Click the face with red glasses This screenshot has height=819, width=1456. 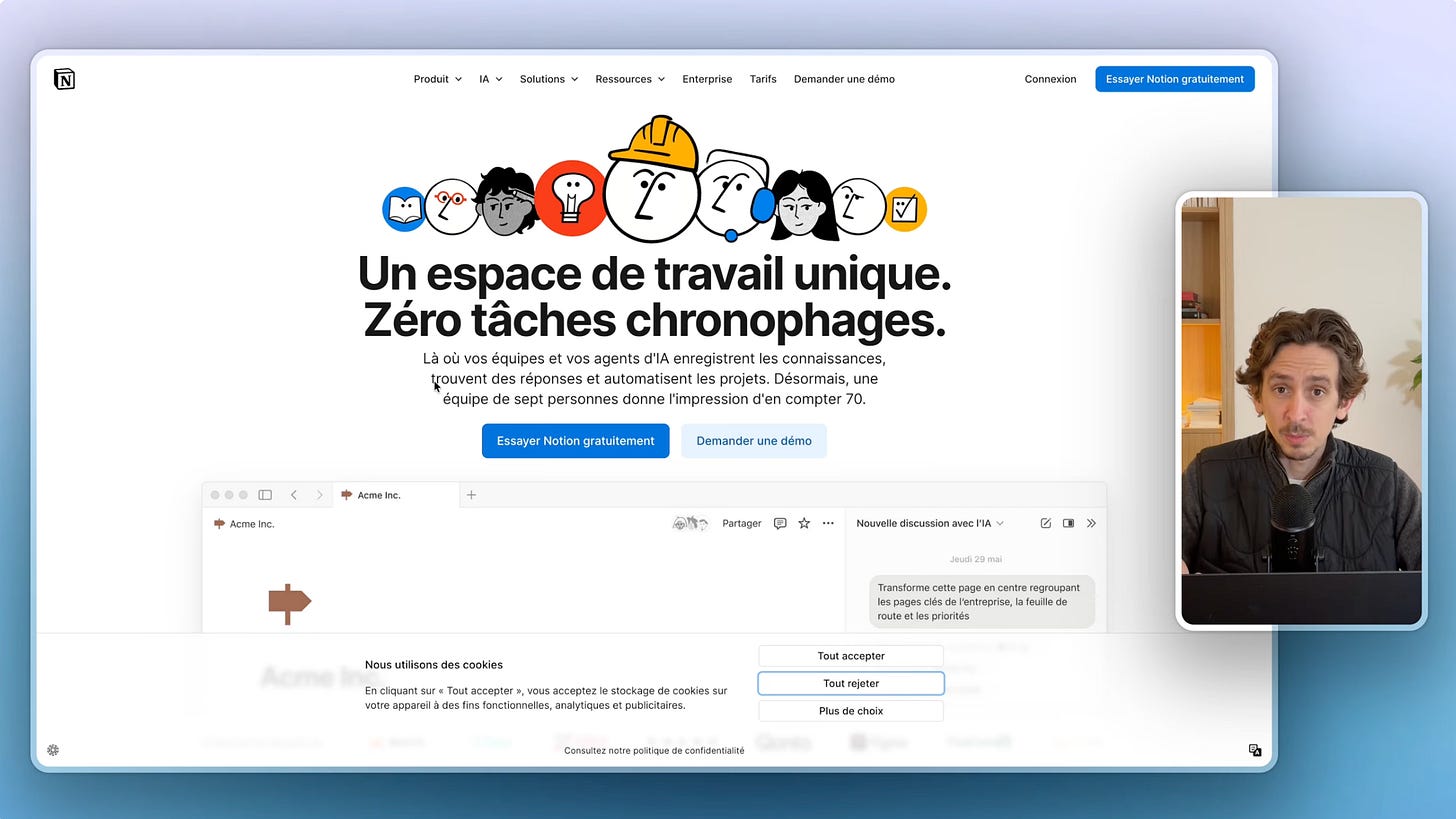pos(451,206)
